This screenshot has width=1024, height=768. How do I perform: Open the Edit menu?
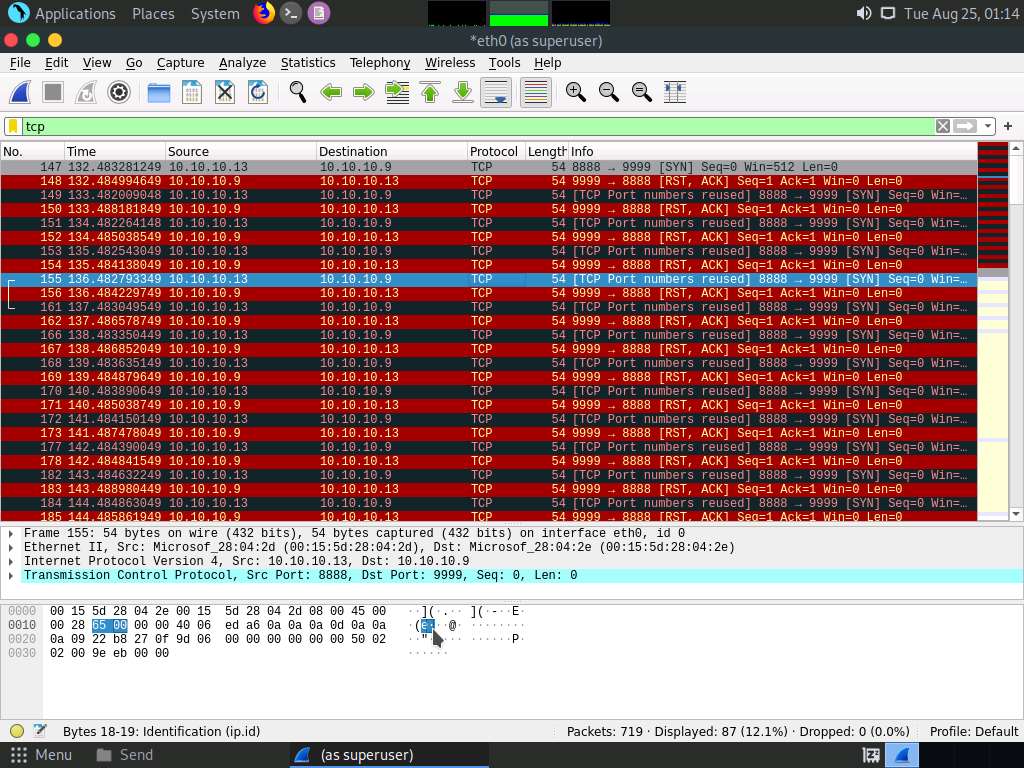click(x=56, y=63)
